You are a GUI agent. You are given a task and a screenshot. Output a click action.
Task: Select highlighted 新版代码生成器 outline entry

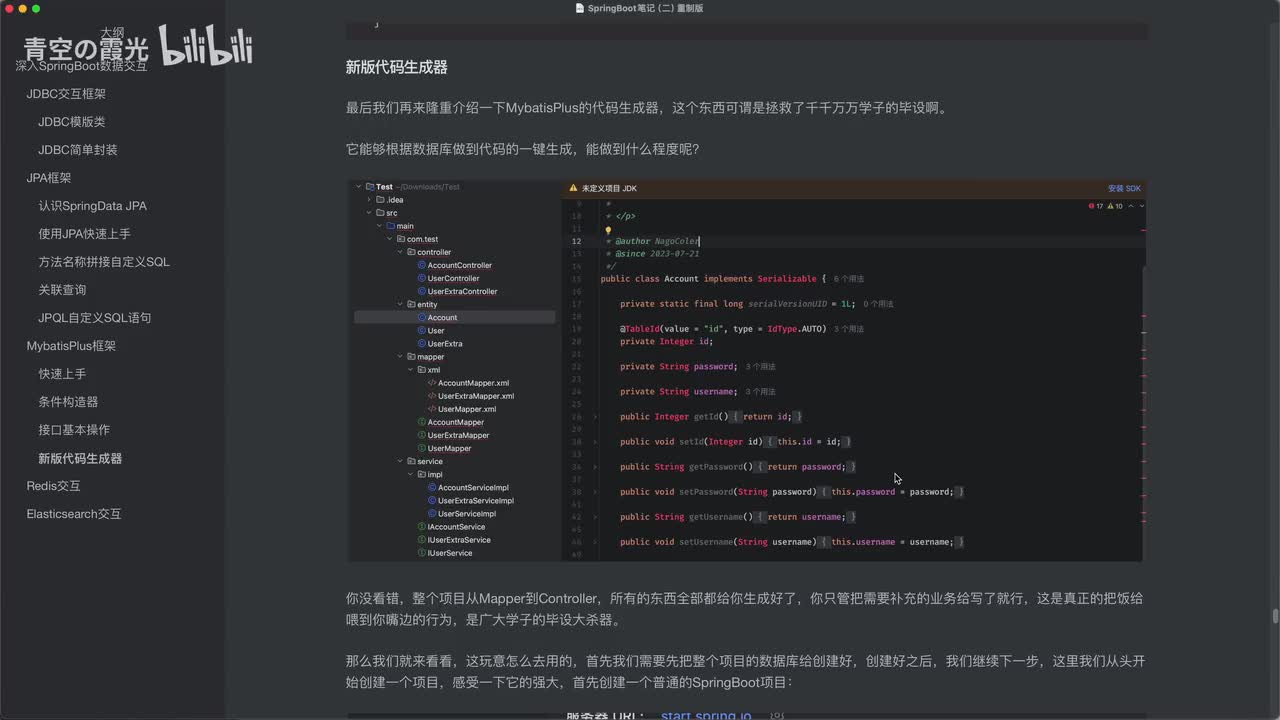(80, 458)
